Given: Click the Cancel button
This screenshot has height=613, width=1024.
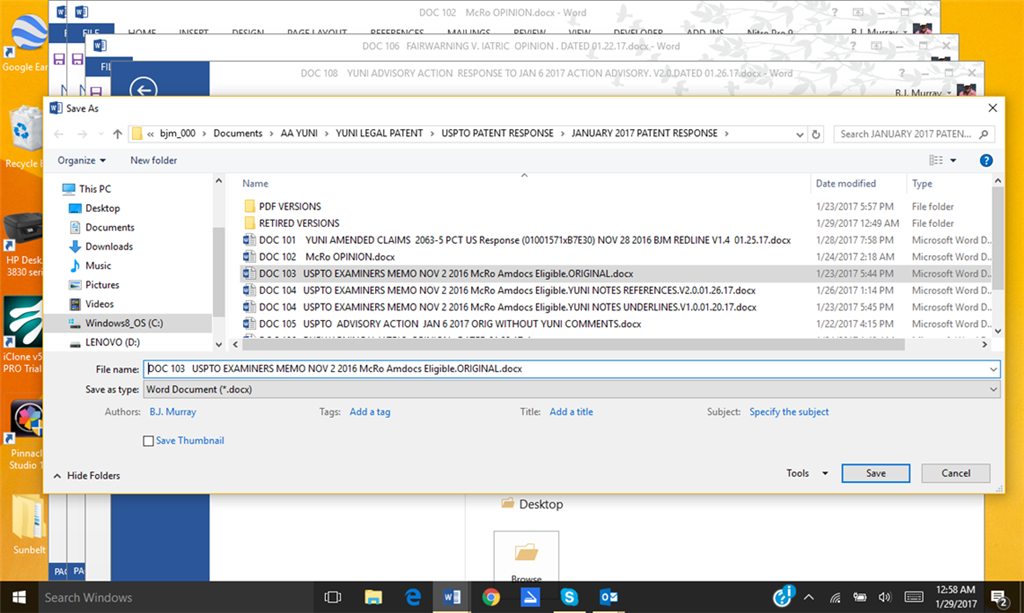Looking at the screenshot, I should tap(955, 473).
